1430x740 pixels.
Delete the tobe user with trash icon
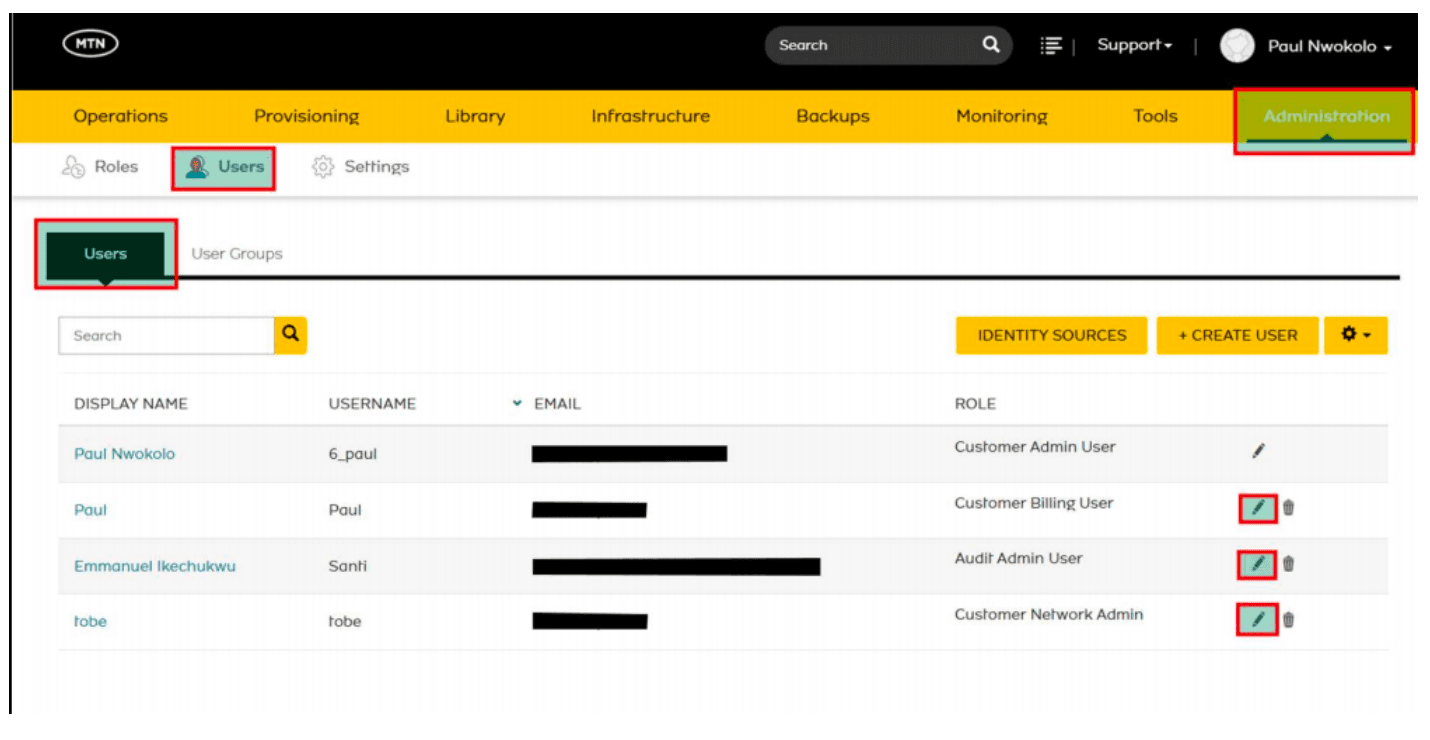1288,620
